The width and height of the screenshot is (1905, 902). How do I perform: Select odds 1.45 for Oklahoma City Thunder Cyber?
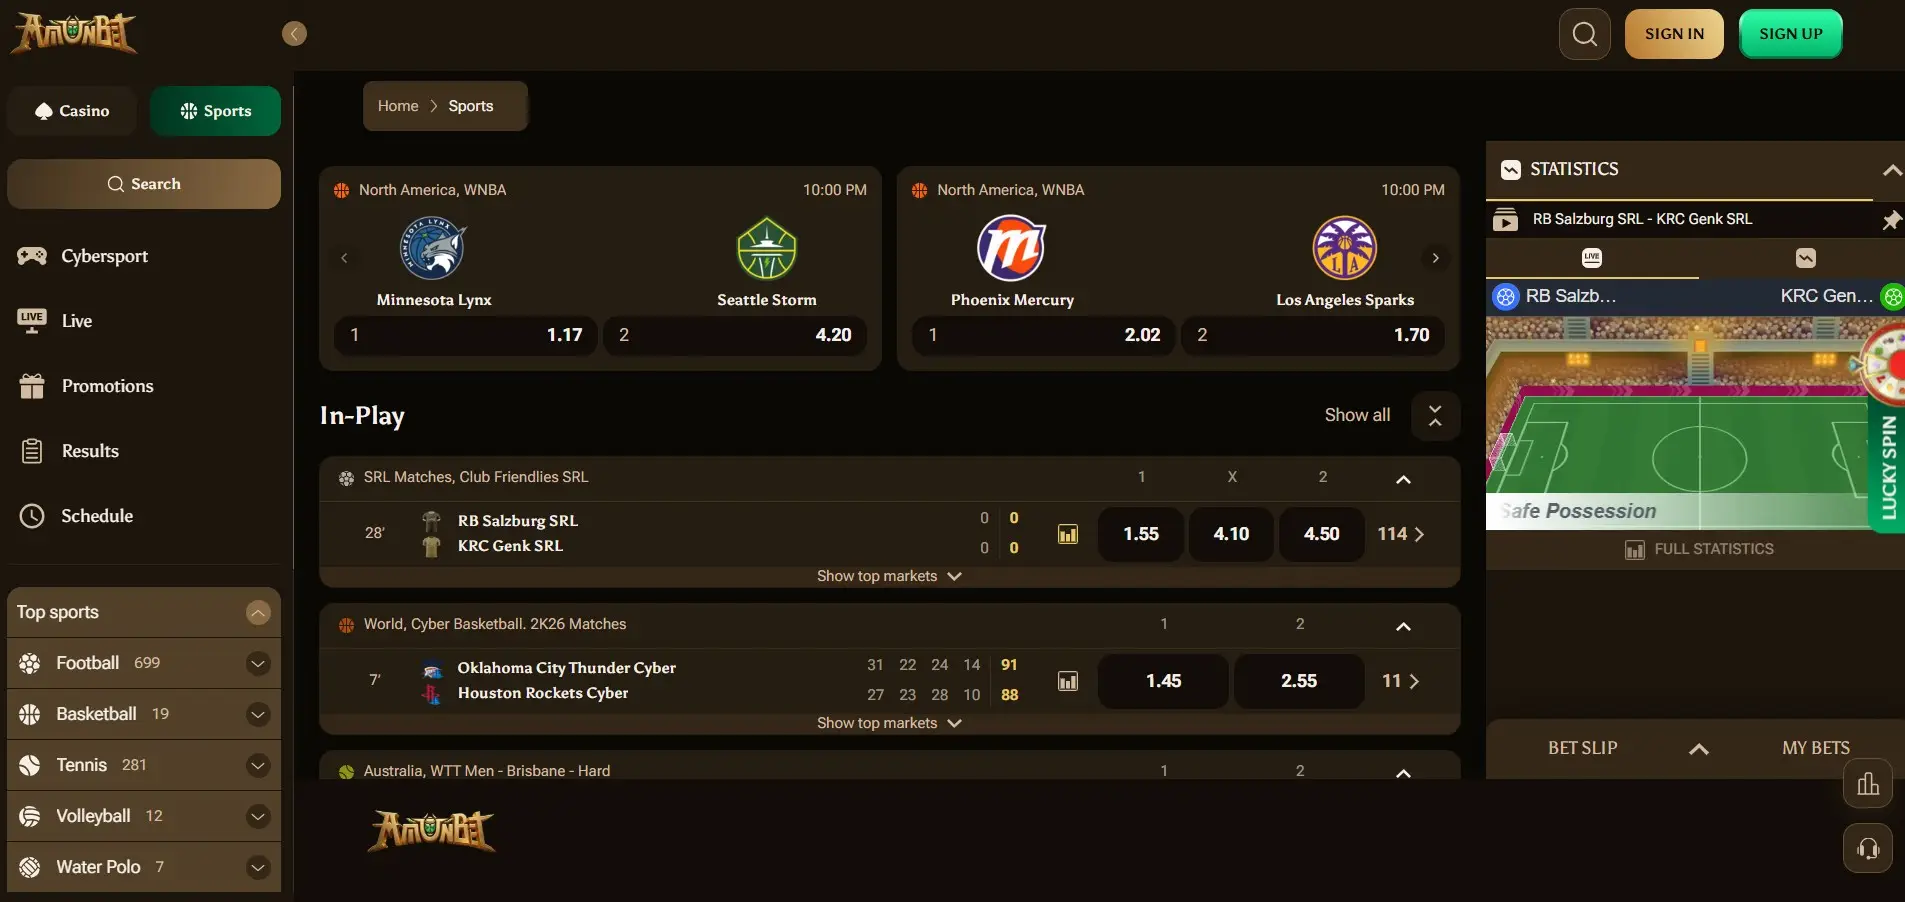click(x=1163, y=681)
